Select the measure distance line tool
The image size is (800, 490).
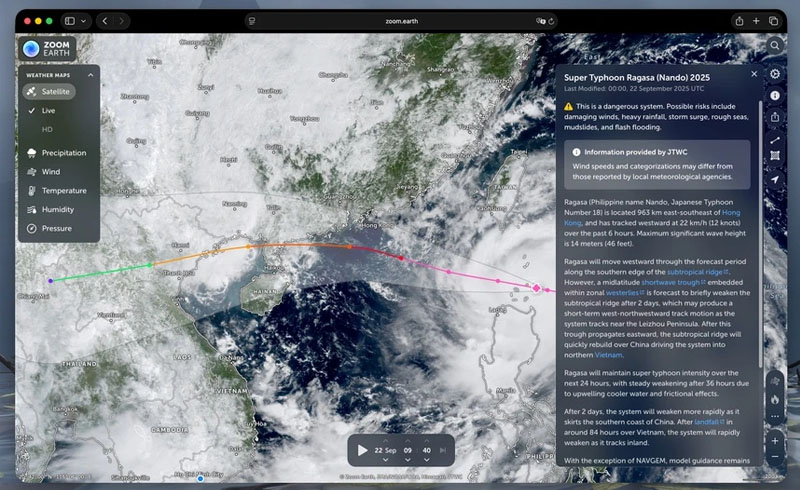[776, 139]
